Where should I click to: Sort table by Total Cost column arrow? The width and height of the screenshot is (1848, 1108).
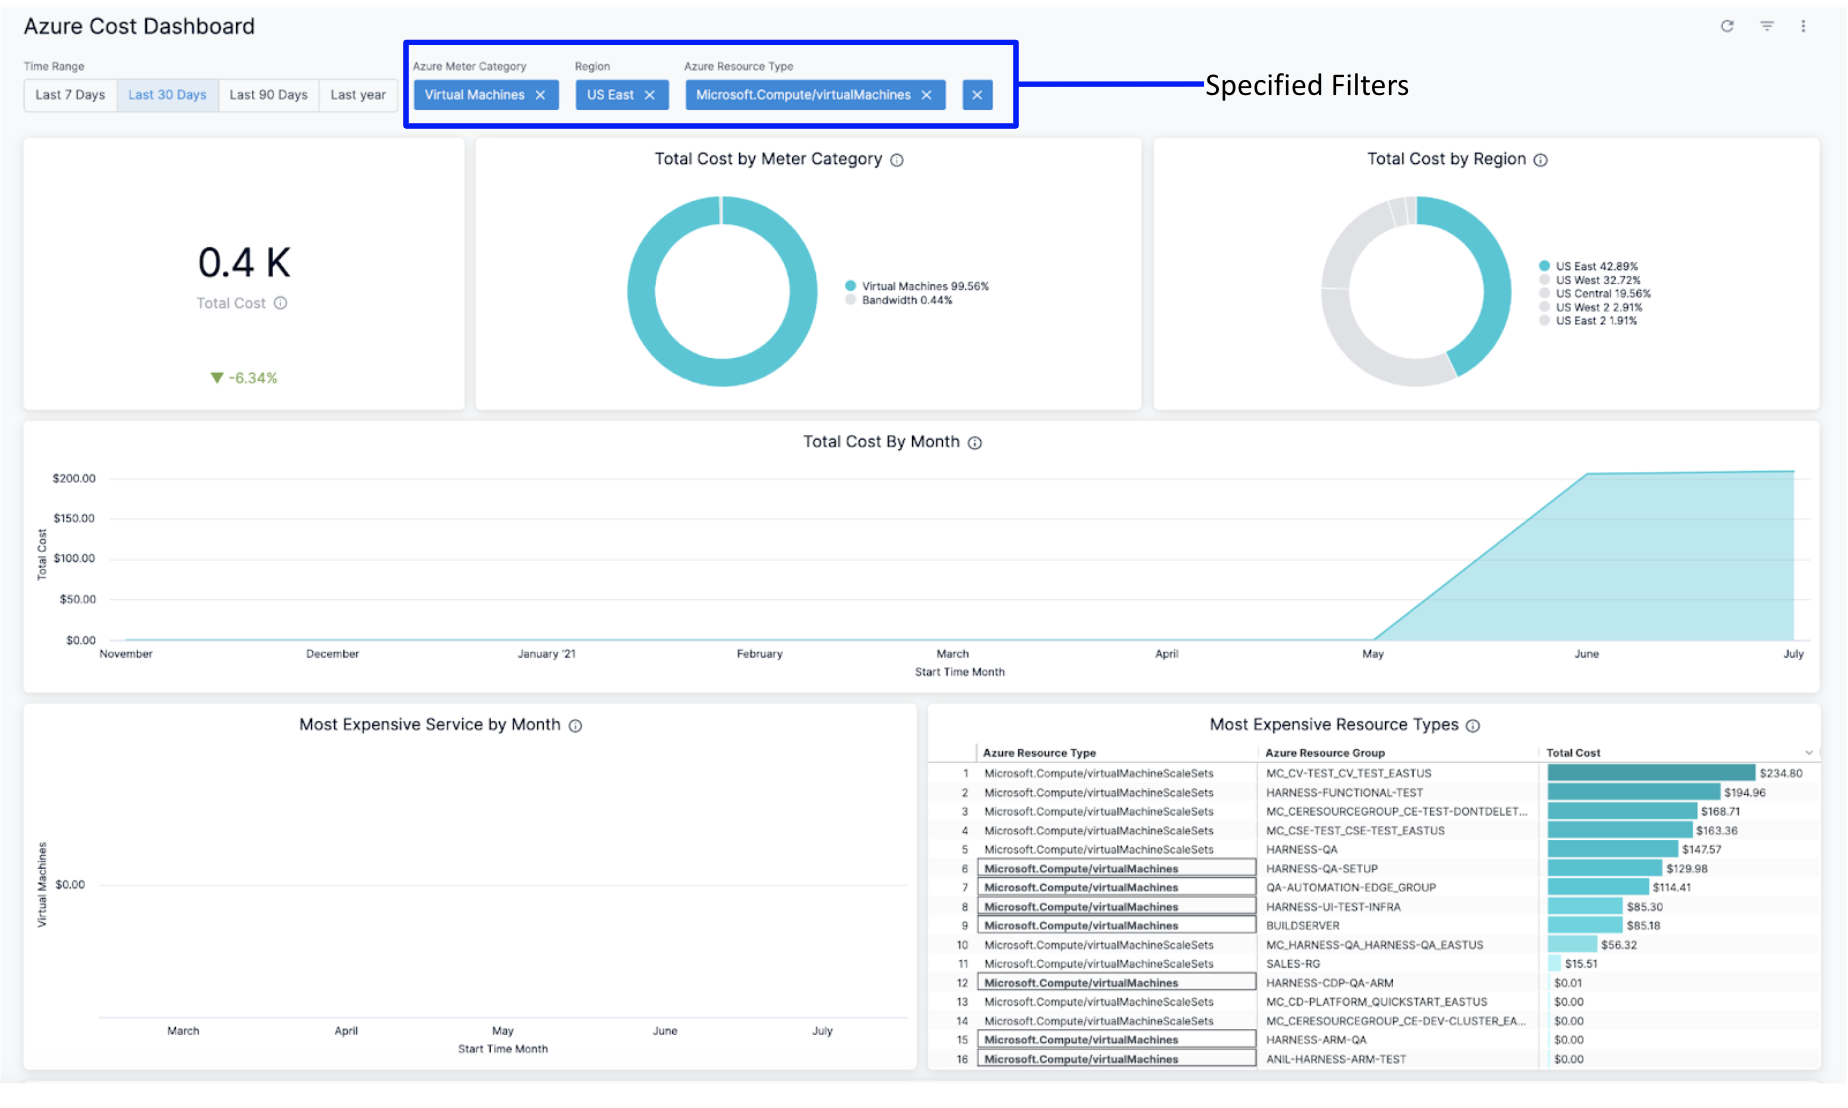tap(1808, 753)
